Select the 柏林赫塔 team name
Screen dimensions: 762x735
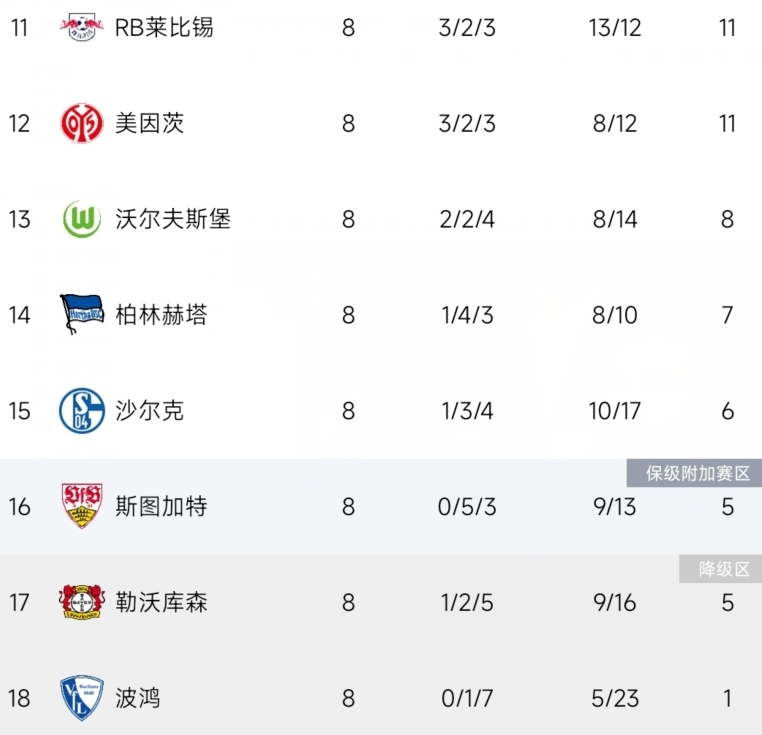(161, 315)
